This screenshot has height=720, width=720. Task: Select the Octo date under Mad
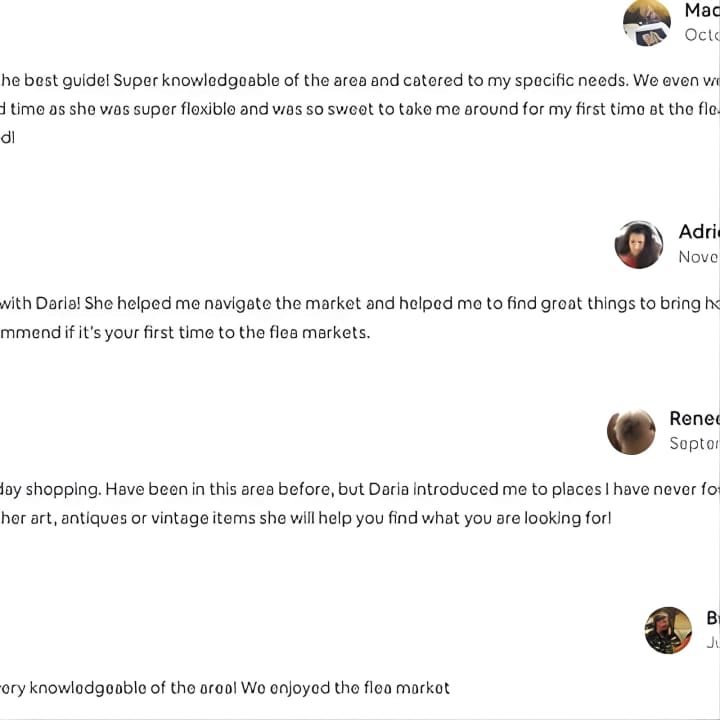(702, 34)
